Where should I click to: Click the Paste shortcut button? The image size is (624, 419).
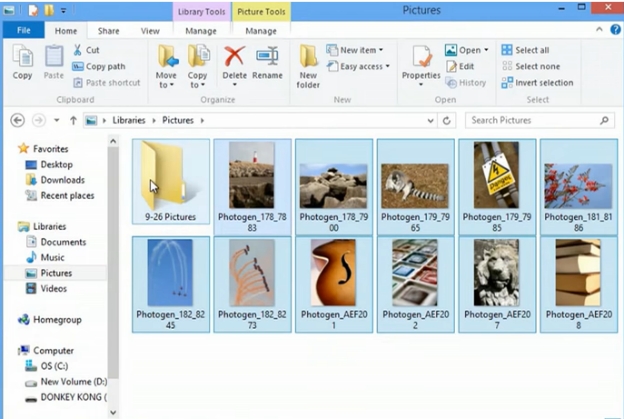coord(107,83)
